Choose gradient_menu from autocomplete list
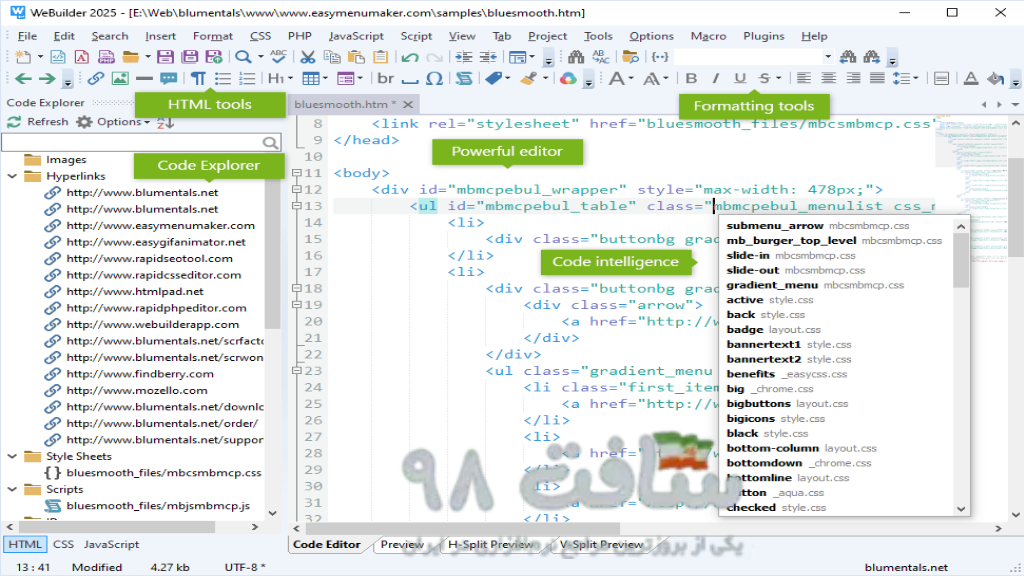Screen dimensions: 1024x576 pos(772,285)
